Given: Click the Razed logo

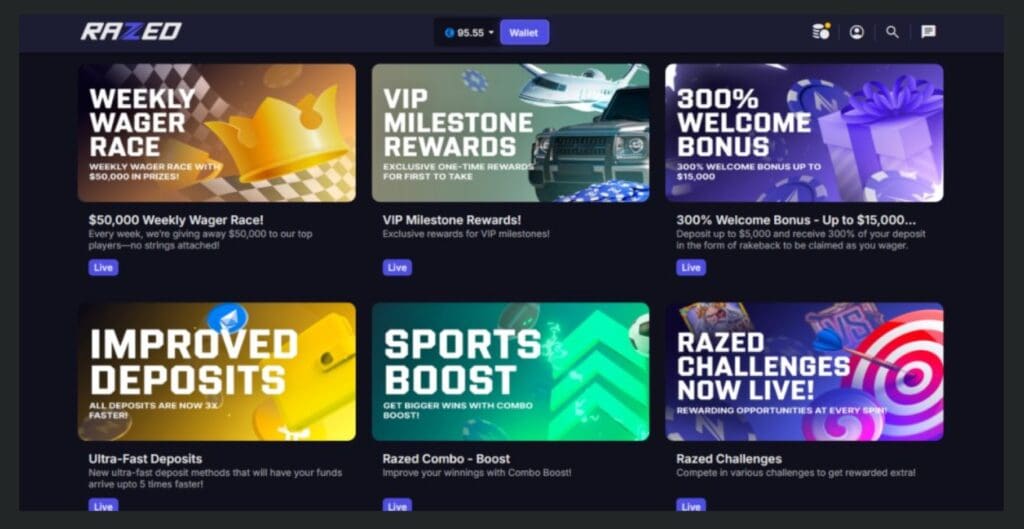Looking at the screenshot, I should coord(131,31).
